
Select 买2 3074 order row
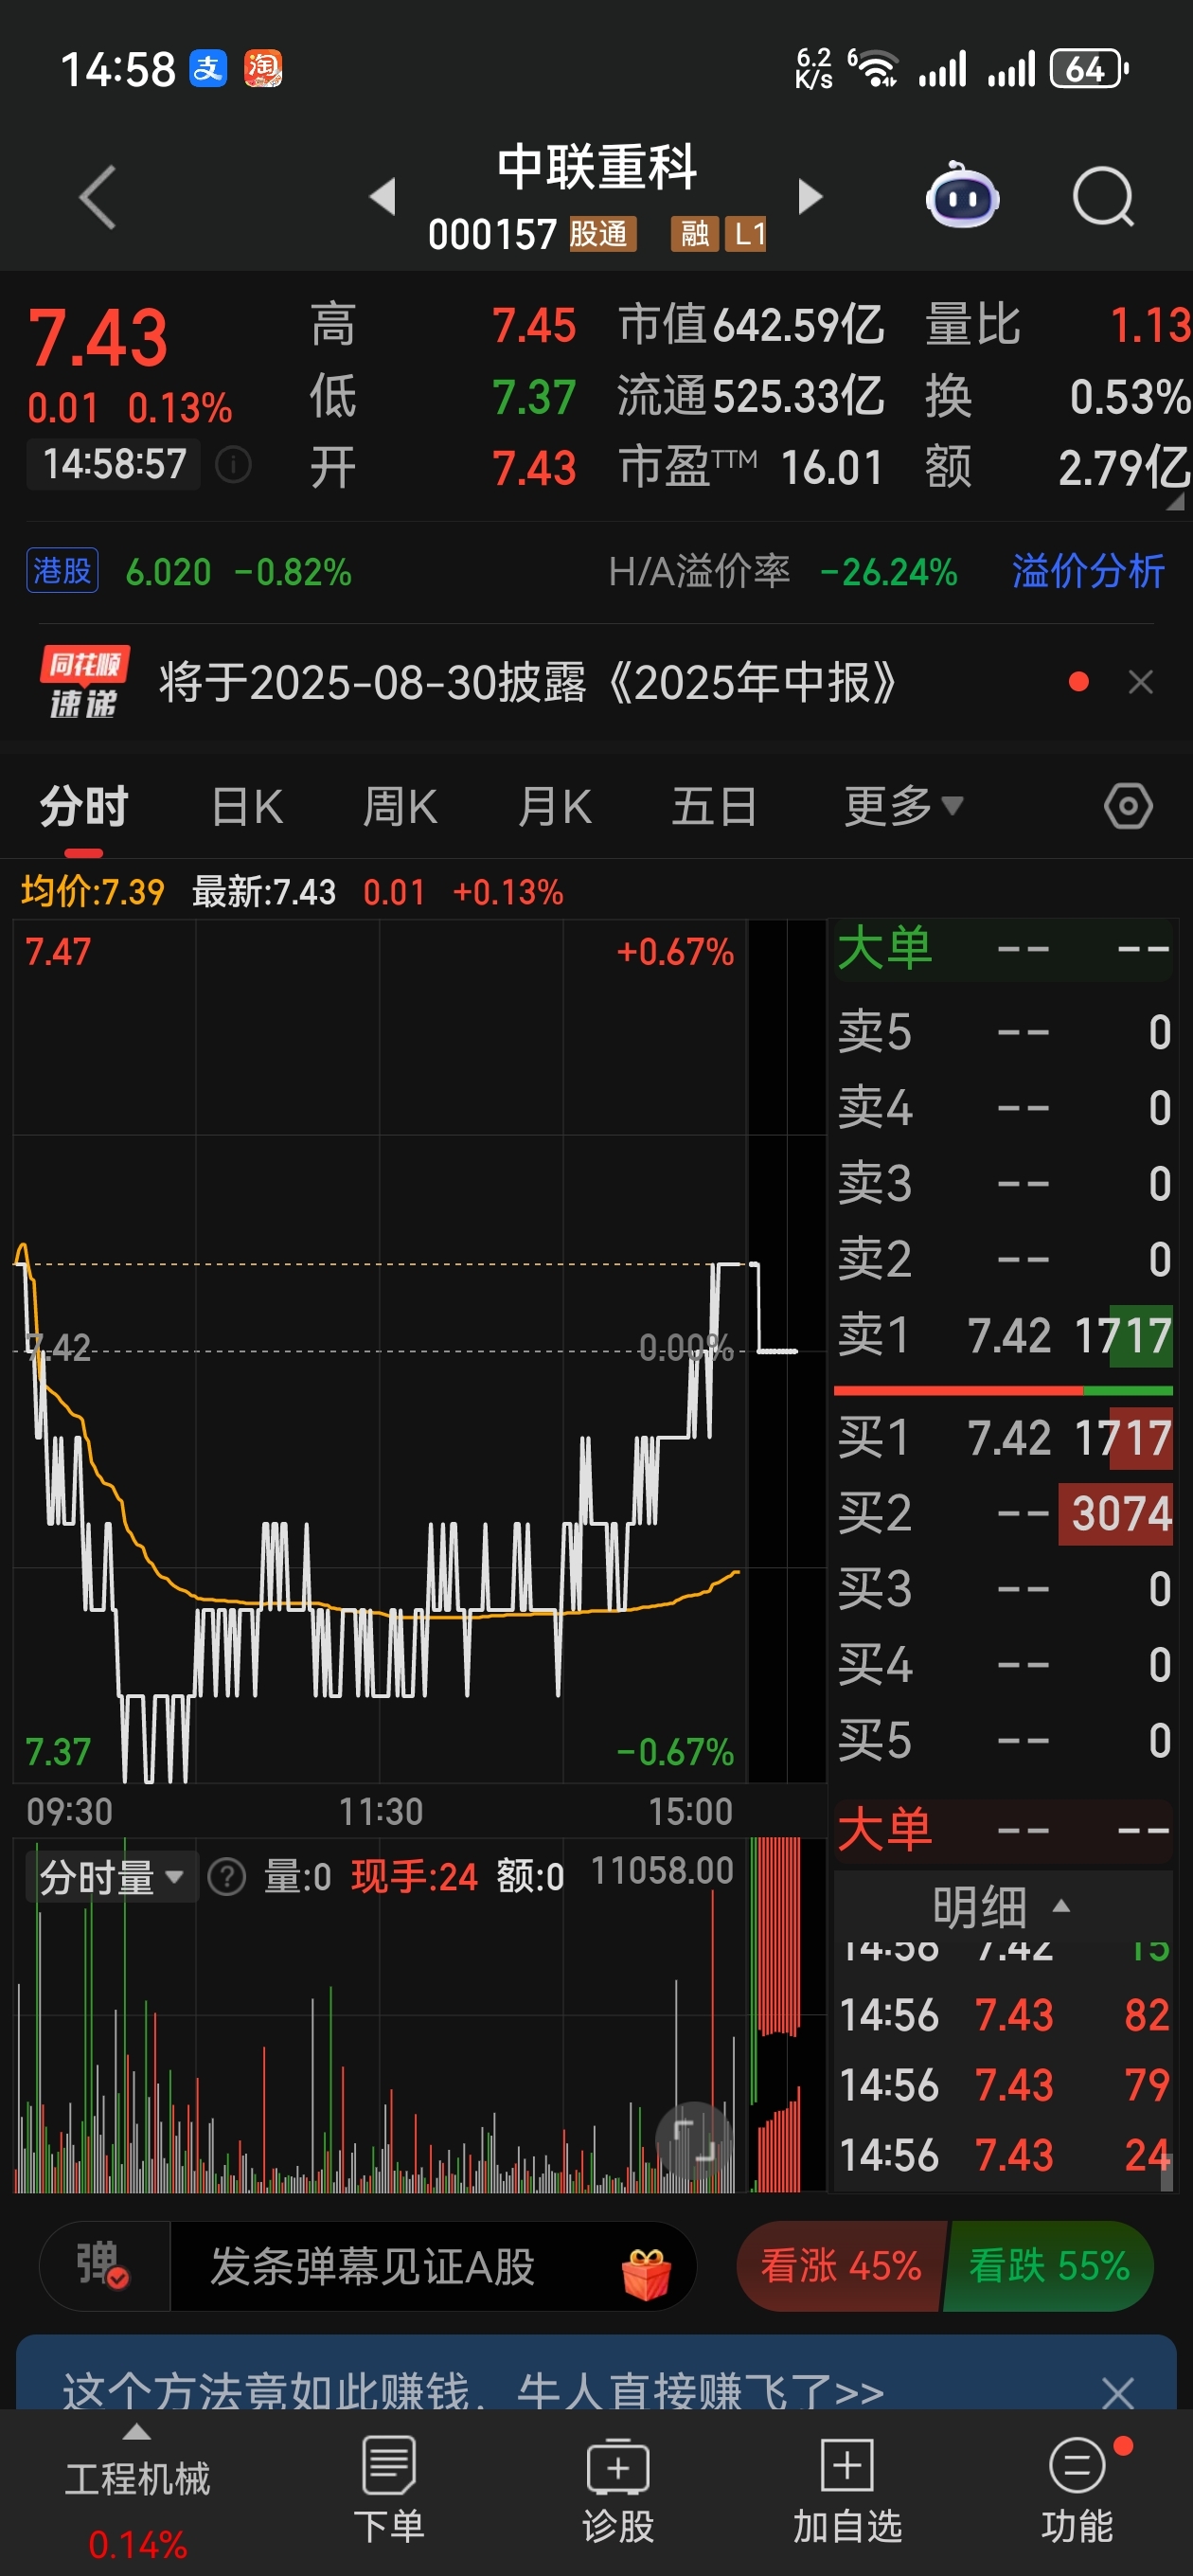pos(1003,1513)
